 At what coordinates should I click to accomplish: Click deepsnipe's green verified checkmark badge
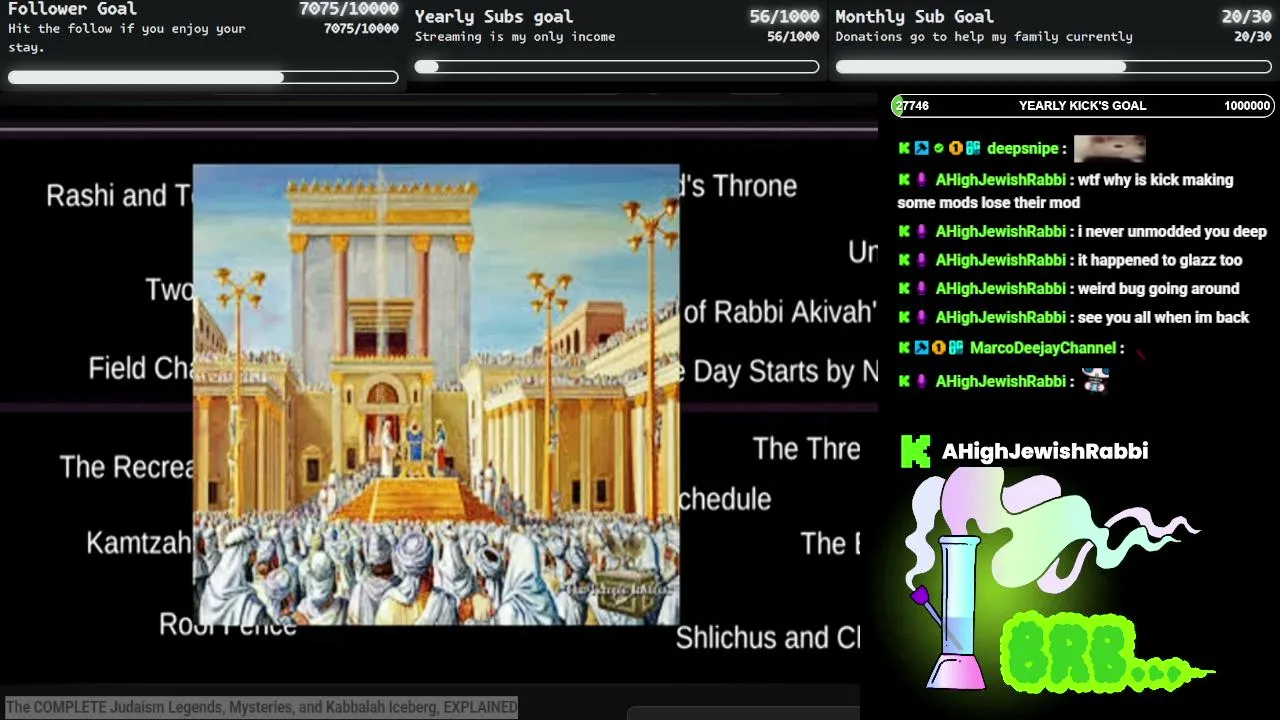click(x=939, y=148)
